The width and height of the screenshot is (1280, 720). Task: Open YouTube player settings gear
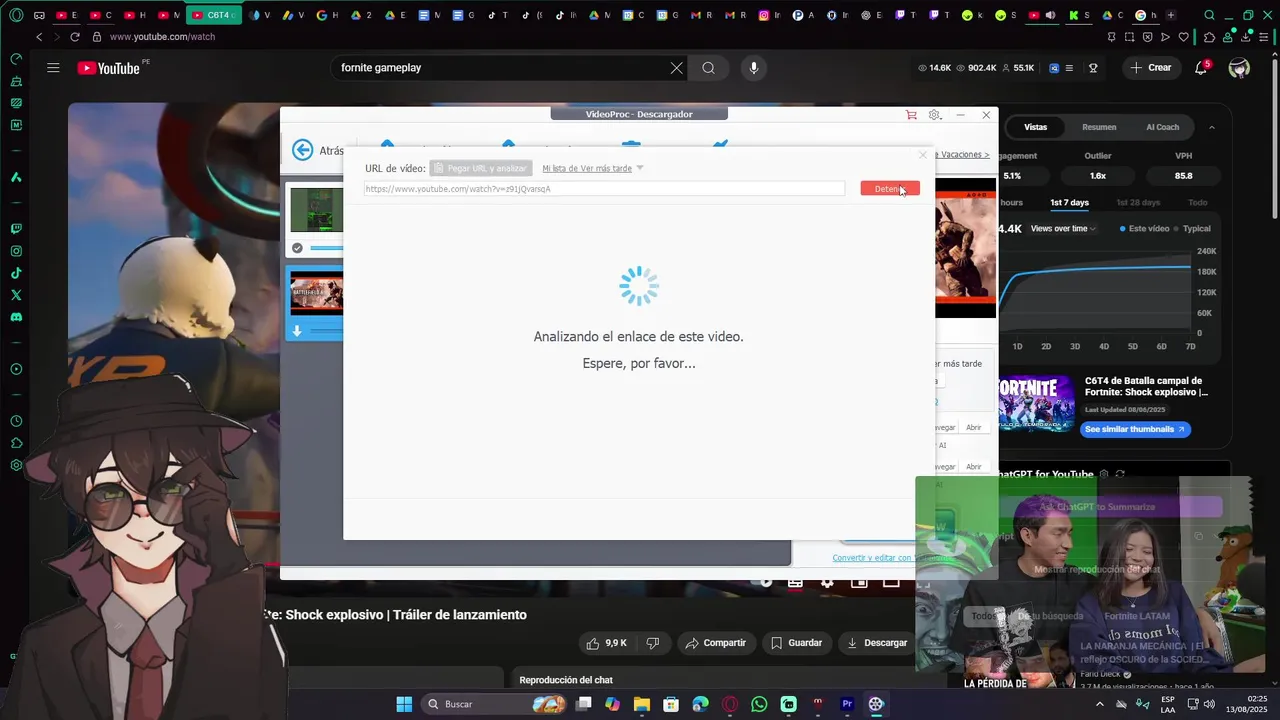[827, 583]
